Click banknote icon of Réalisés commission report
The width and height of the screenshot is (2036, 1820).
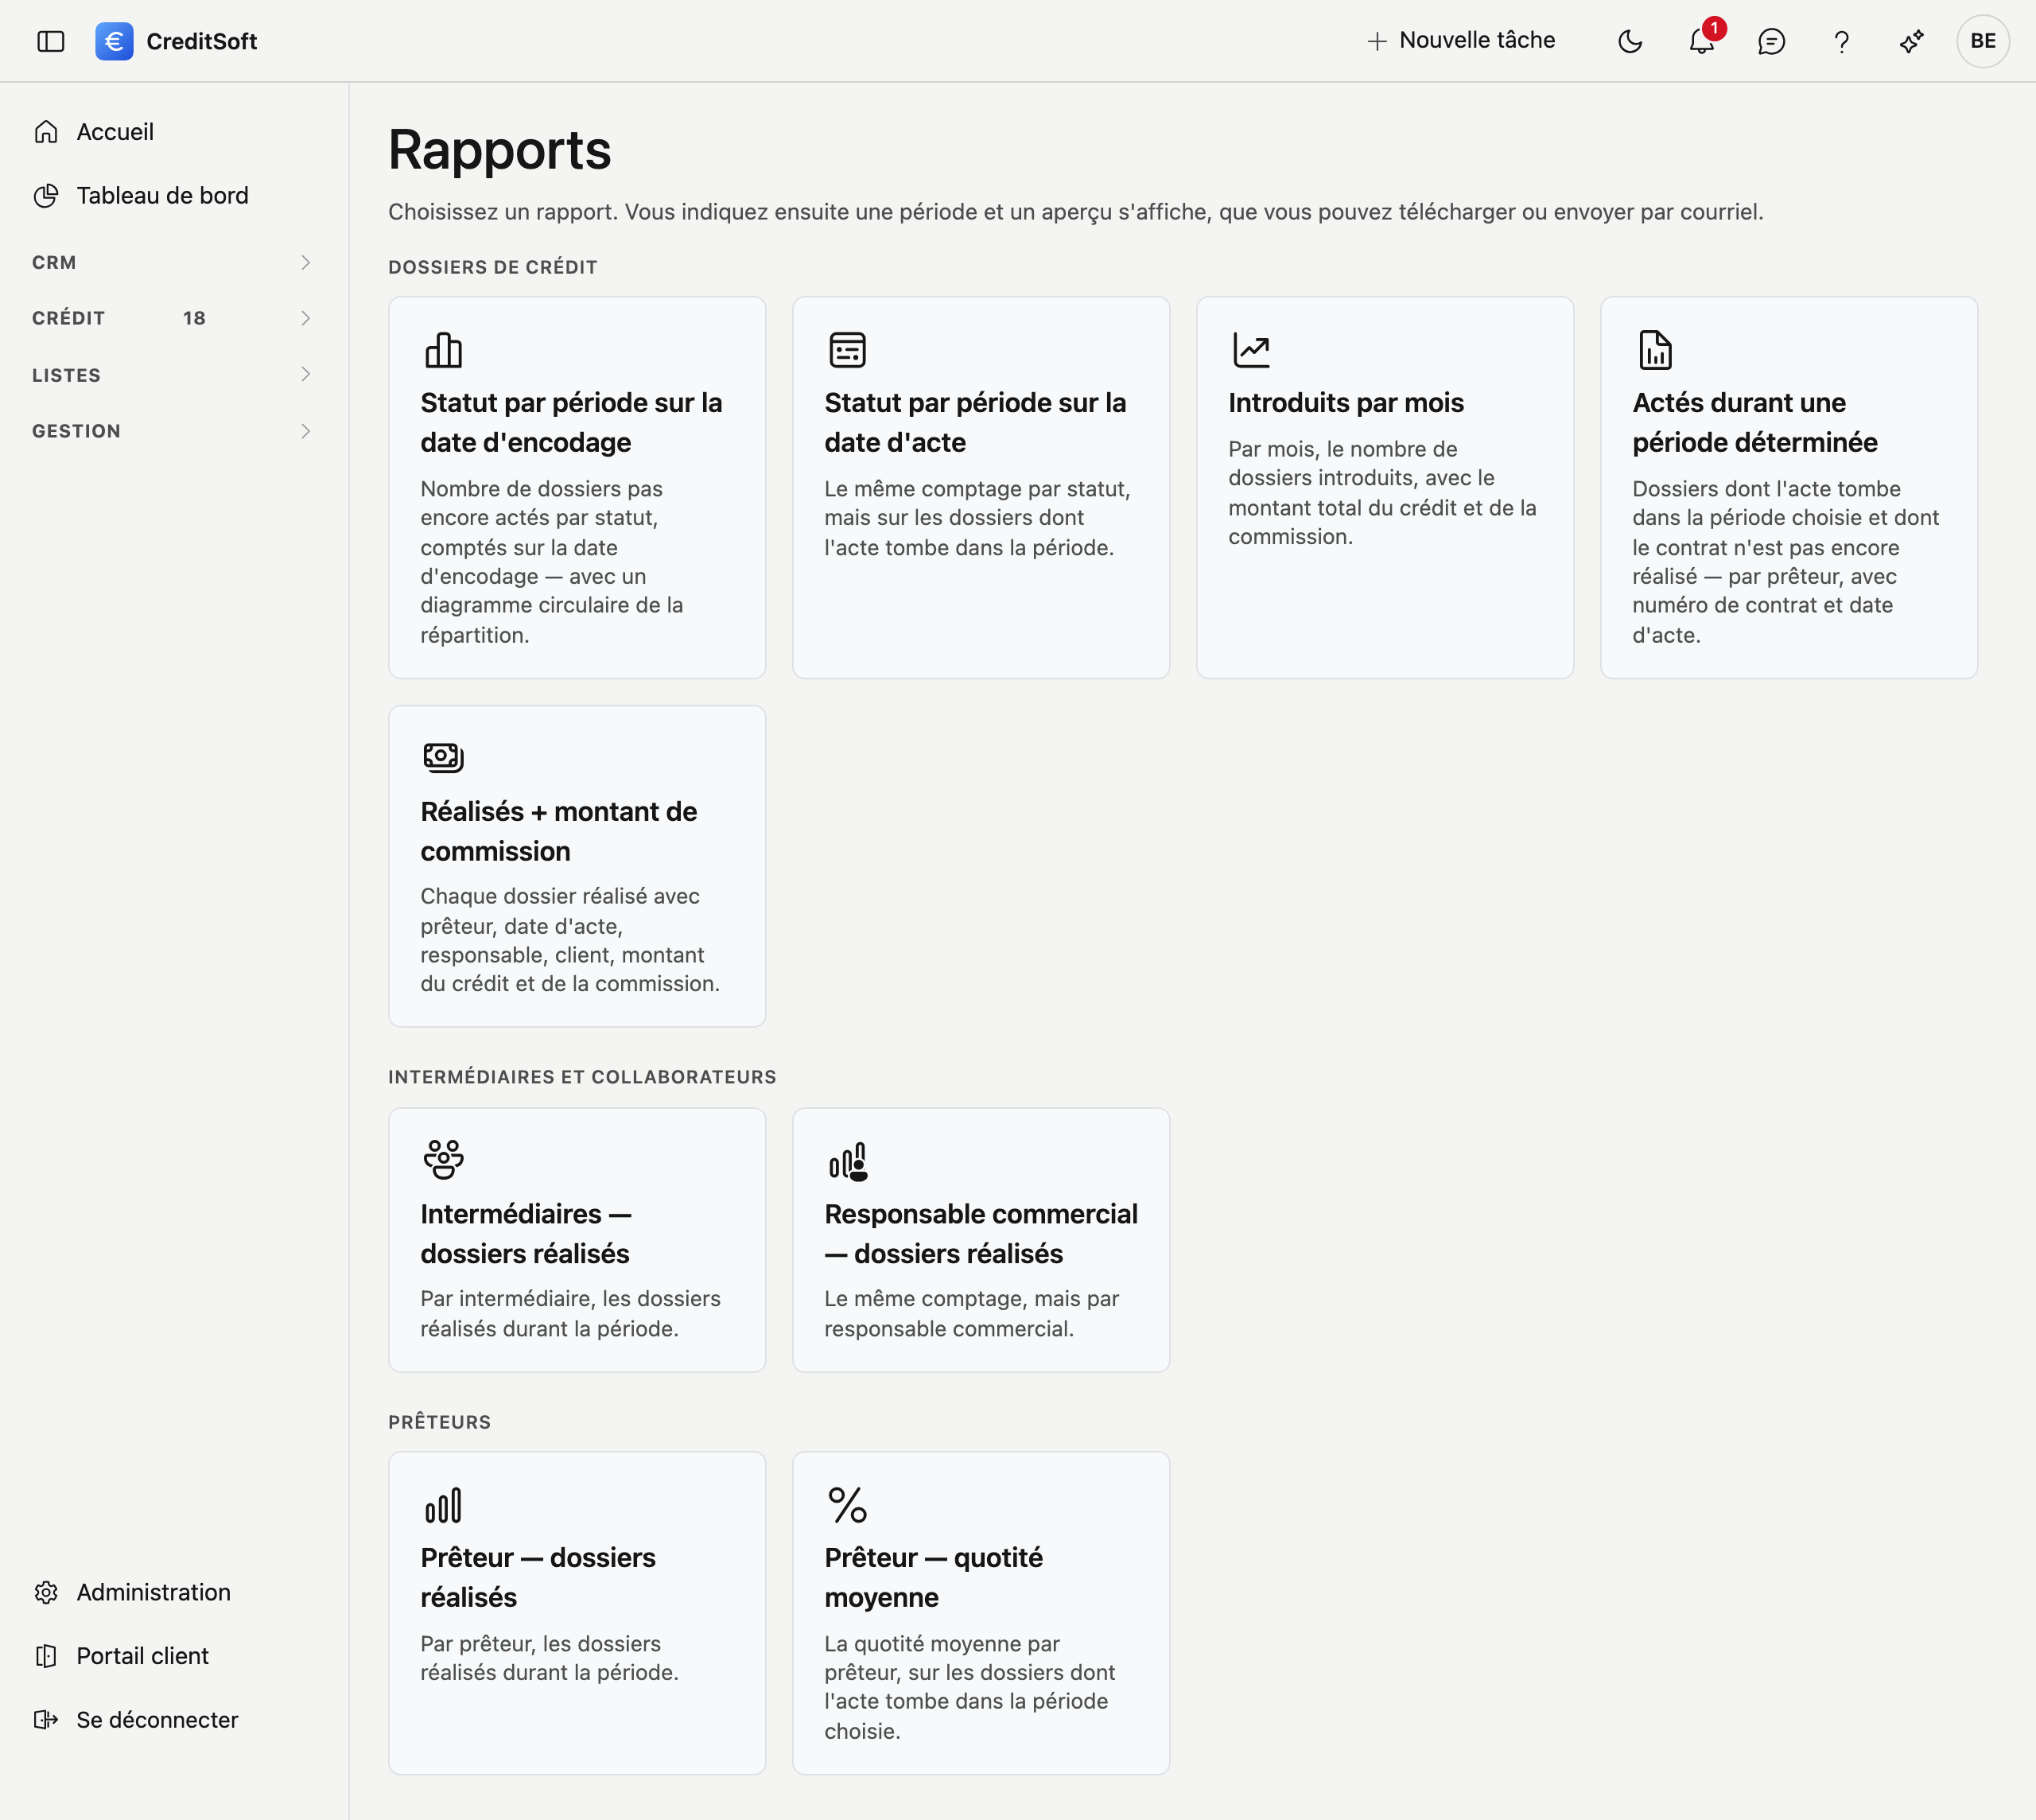pos(443,757)
